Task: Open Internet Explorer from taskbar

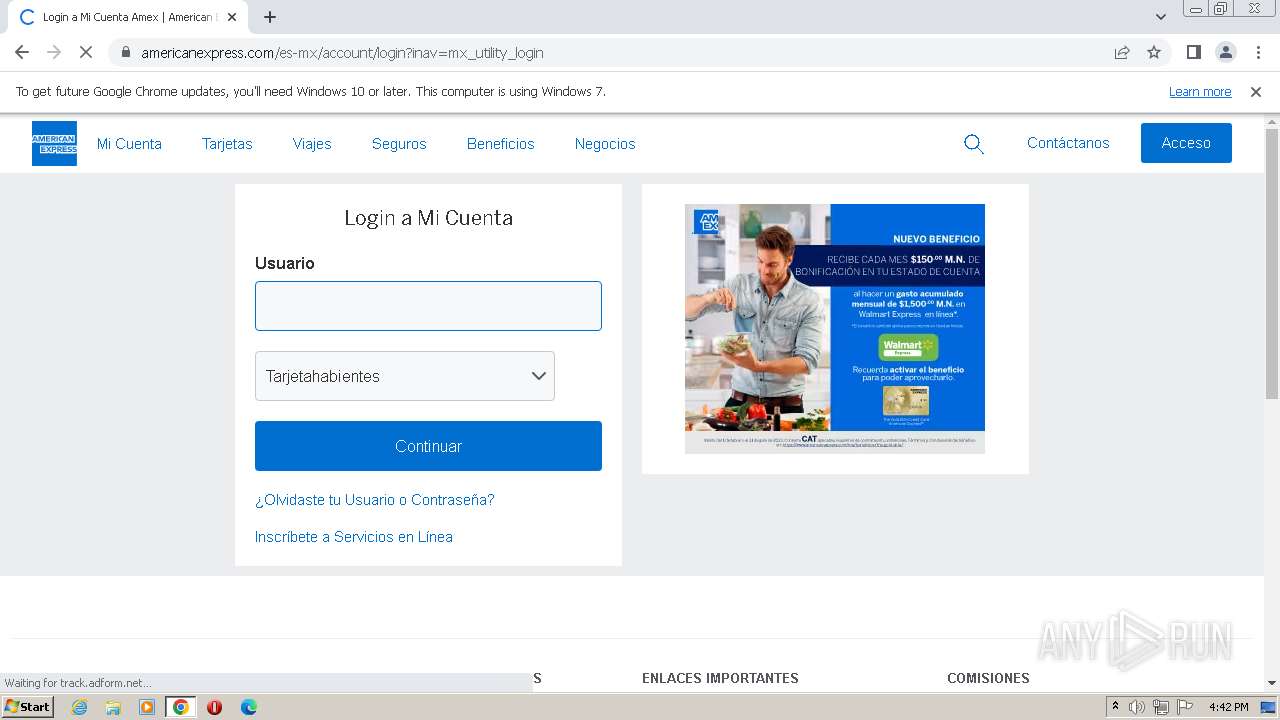Action: [x=79, y=707]
